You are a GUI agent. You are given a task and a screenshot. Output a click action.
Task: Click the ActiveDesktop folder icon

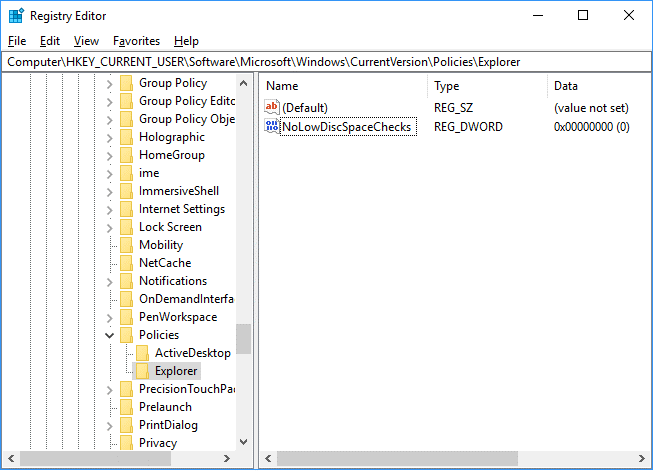[x=143, y=353]
